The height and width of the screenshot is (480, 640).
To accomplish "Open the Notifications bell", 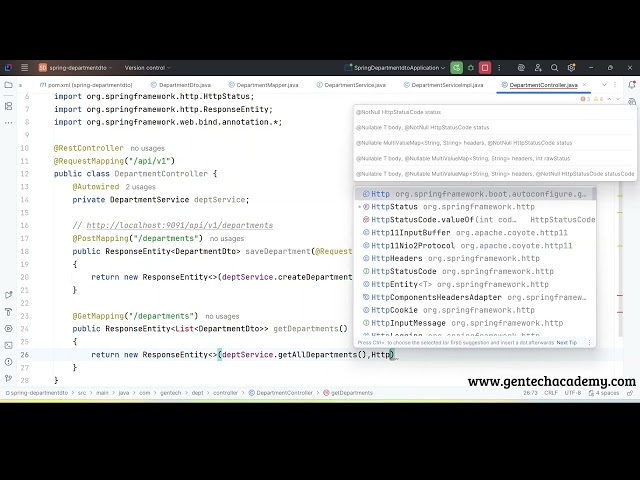I will [x=632, y=85].
